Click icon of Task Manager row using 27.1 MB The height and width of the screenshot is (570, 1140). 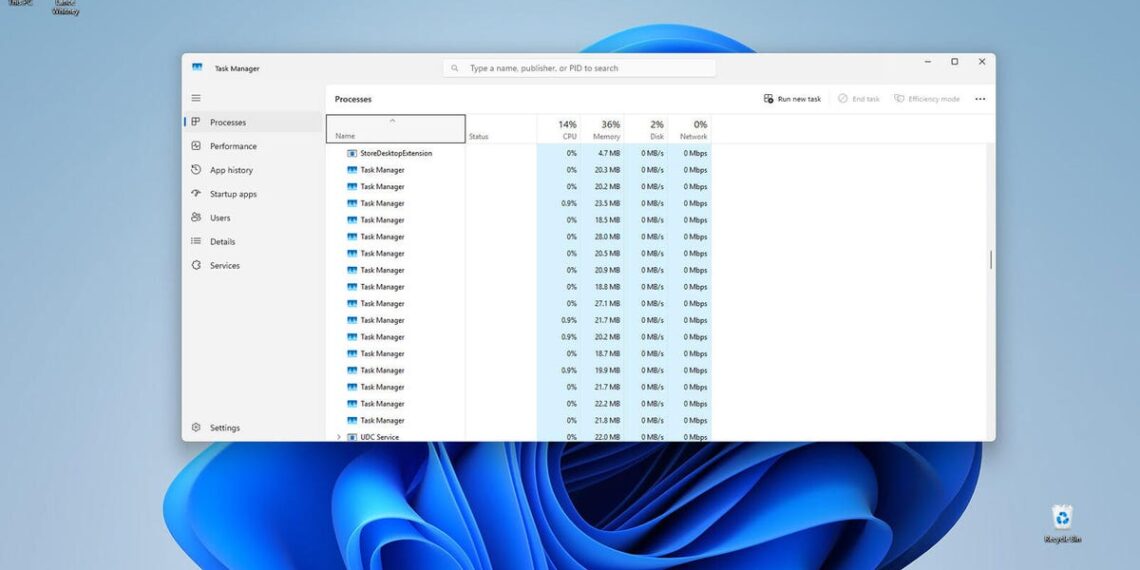(352, 304)
